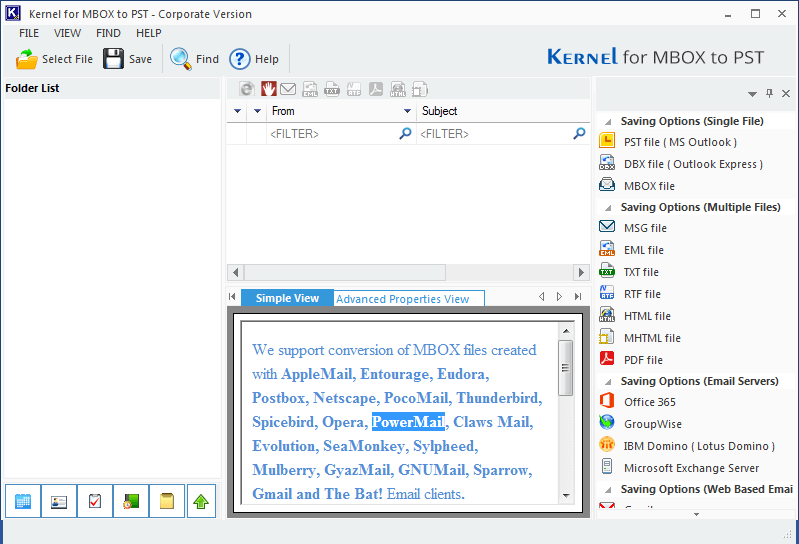This screenshot has height=544, width=799.
Task: Collapse Saving Options (Multiple Files) section
Action: [x=608, y=208]
